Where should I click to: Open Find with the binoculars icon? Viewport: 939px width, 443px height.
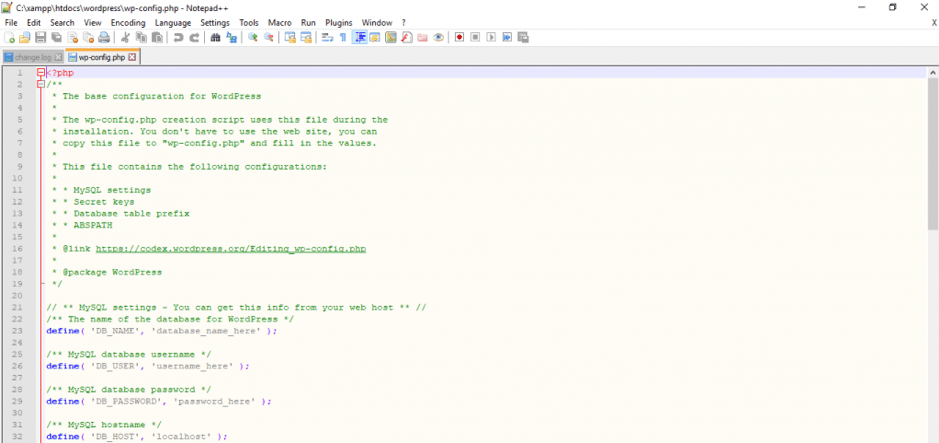tap(215, 37)
